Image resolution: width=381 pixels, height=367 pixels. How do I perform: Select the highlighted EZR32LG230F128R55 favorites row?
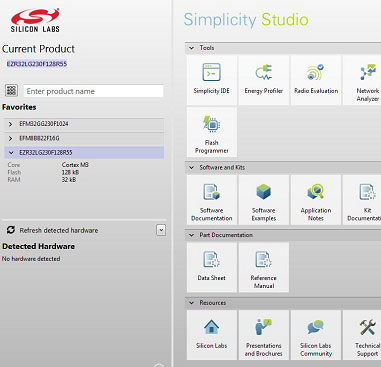[x=84, y=153]
